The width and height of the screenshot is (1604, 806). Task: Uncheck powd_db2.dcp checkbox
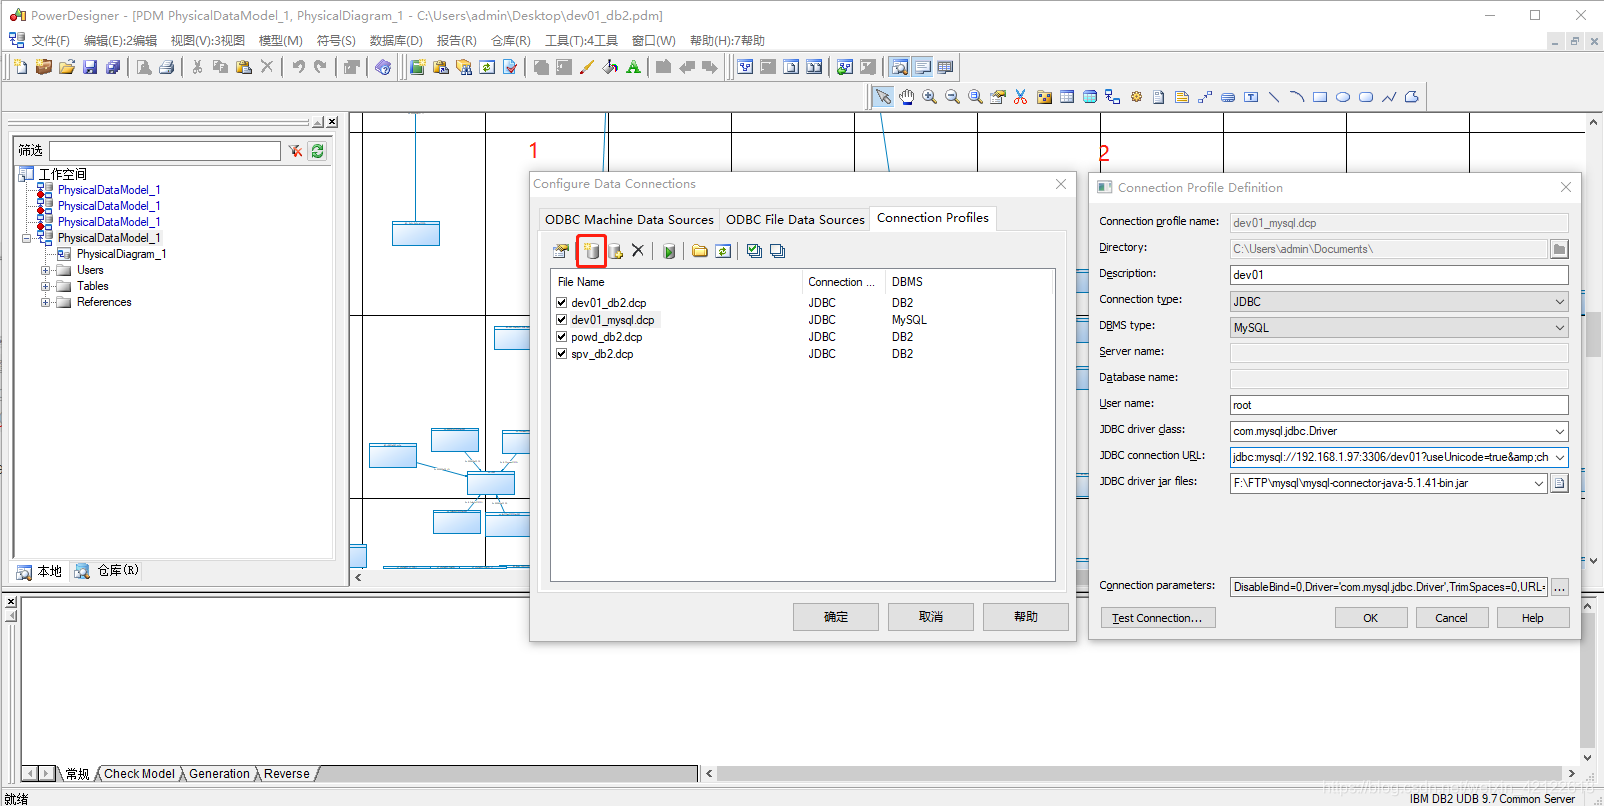coord(562,337)
